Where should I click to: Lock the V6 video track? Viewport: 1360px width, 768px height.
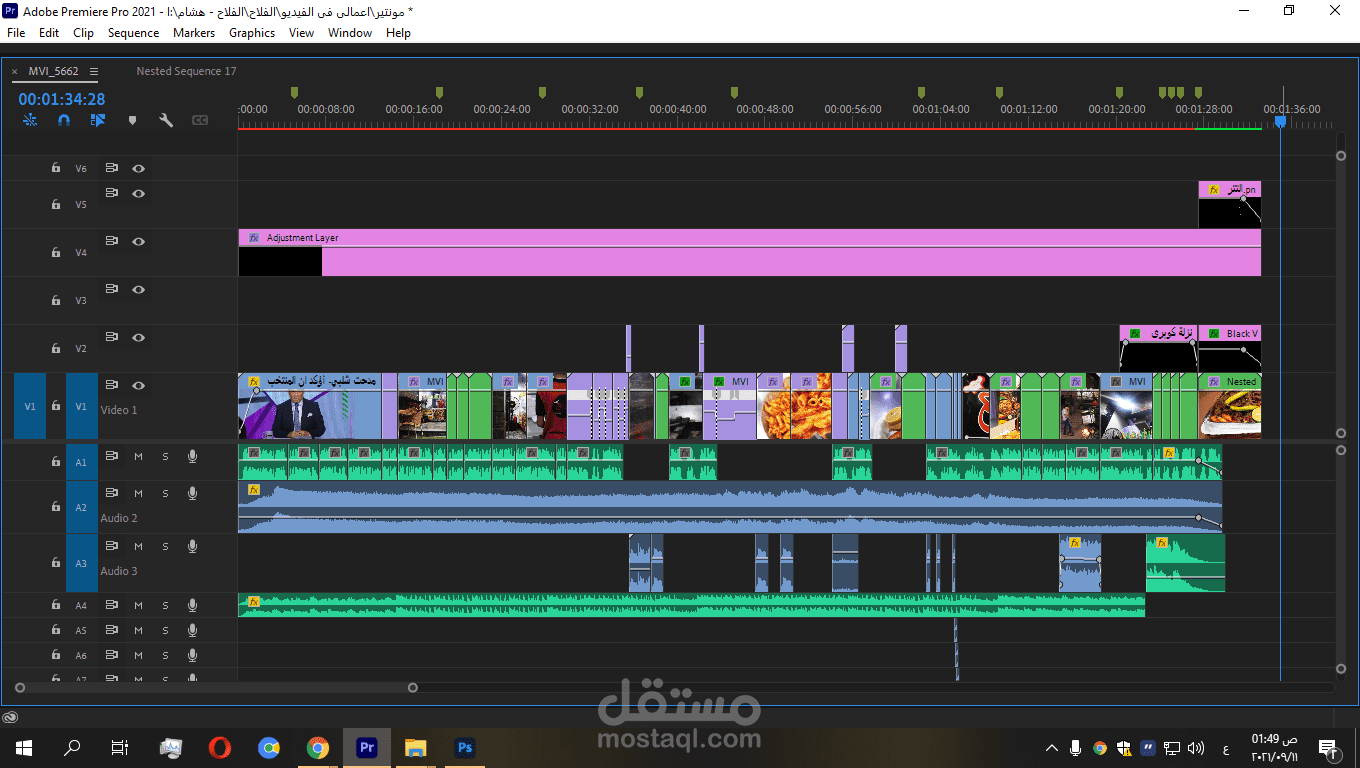click(56, 168)
